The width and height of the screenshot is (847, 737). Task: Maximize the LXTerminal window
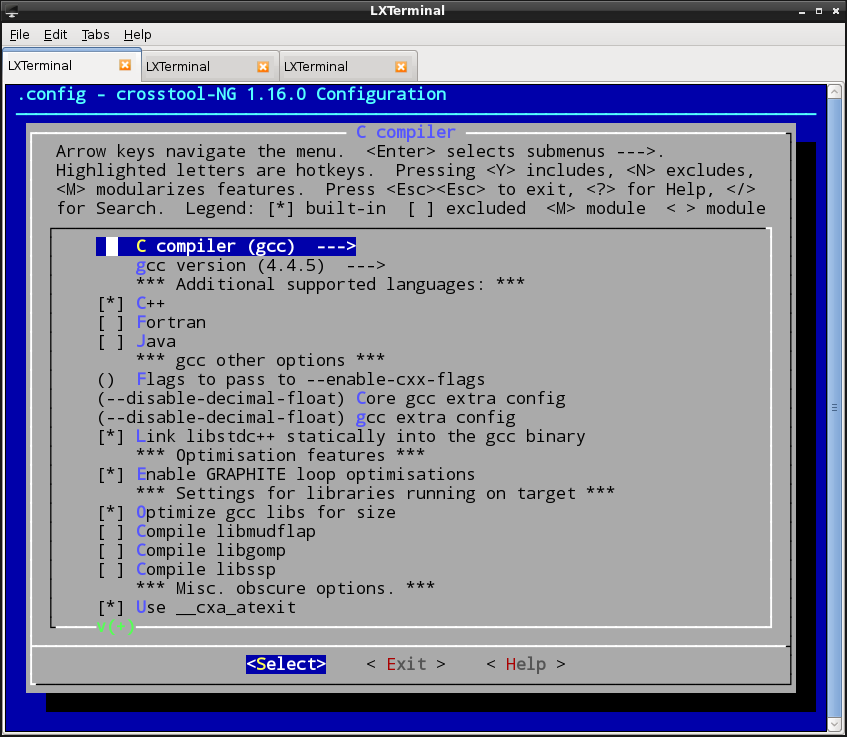pos(819,11)
